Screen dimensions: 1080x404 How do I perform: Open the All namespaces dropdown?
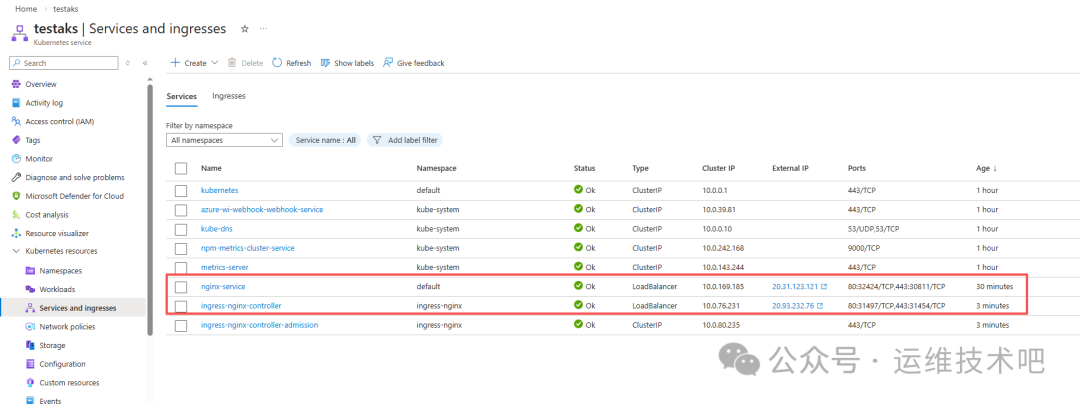pyautogui.click(x=225, y=140)
